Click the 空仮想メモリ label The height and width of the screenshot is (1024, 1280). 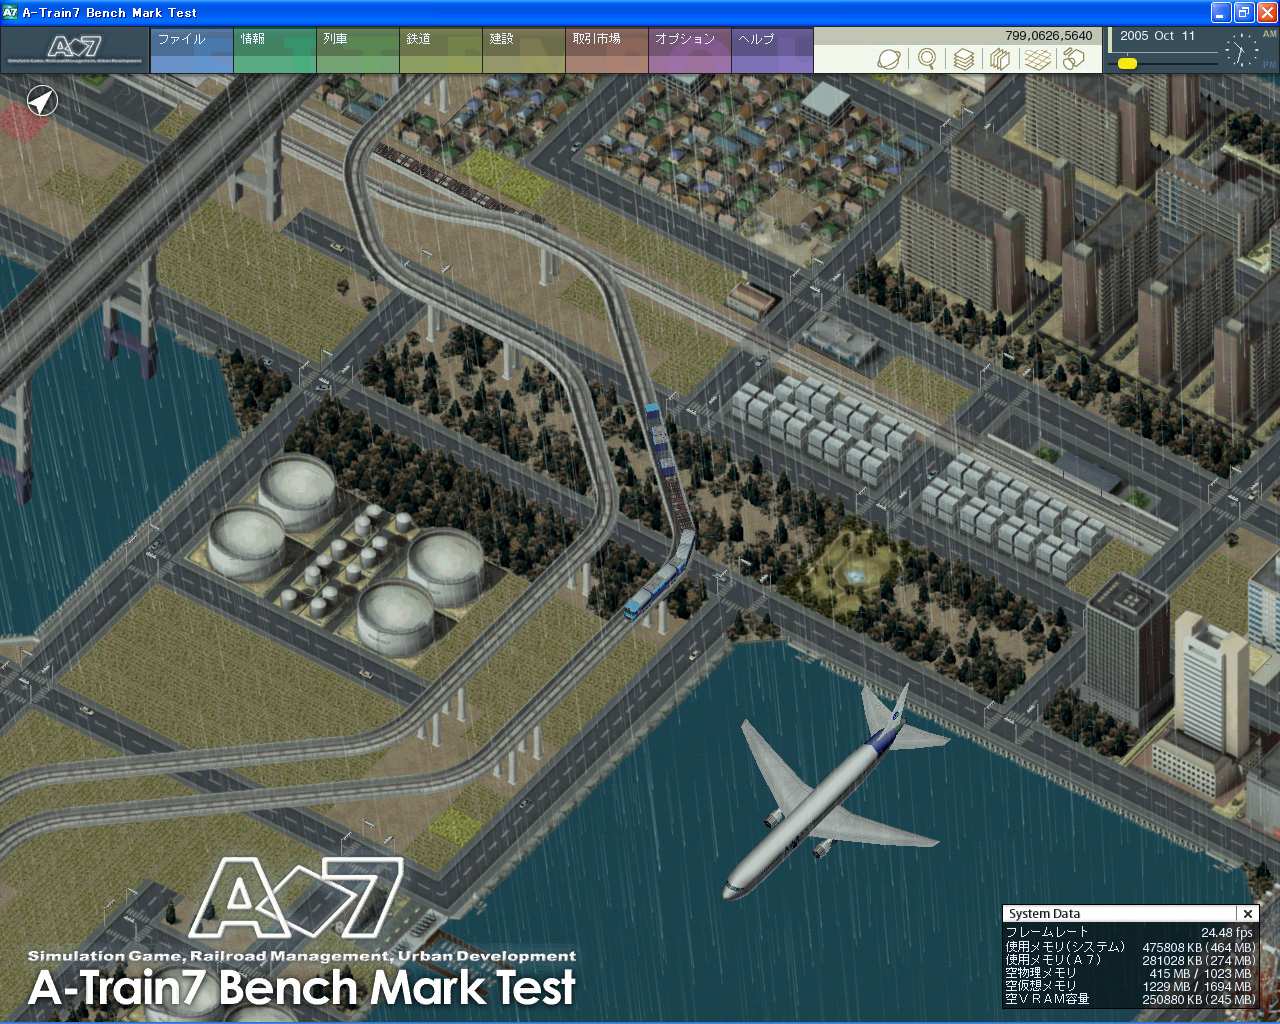pyautogui.click(x=1041, y=985)
